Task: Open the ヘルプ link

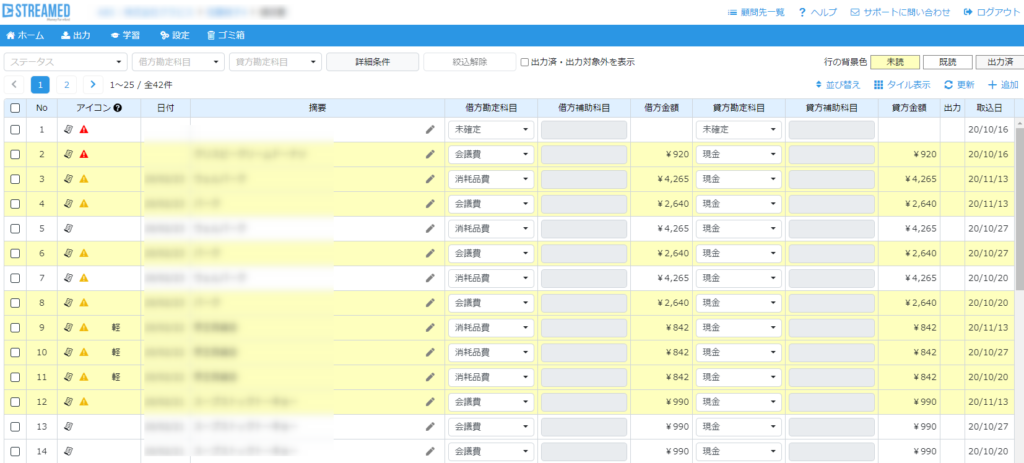Action: 818,12
